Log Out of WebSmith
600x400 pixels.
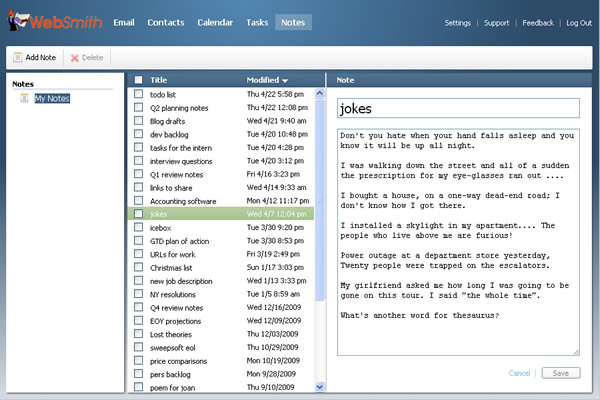[x=579, y=23]
